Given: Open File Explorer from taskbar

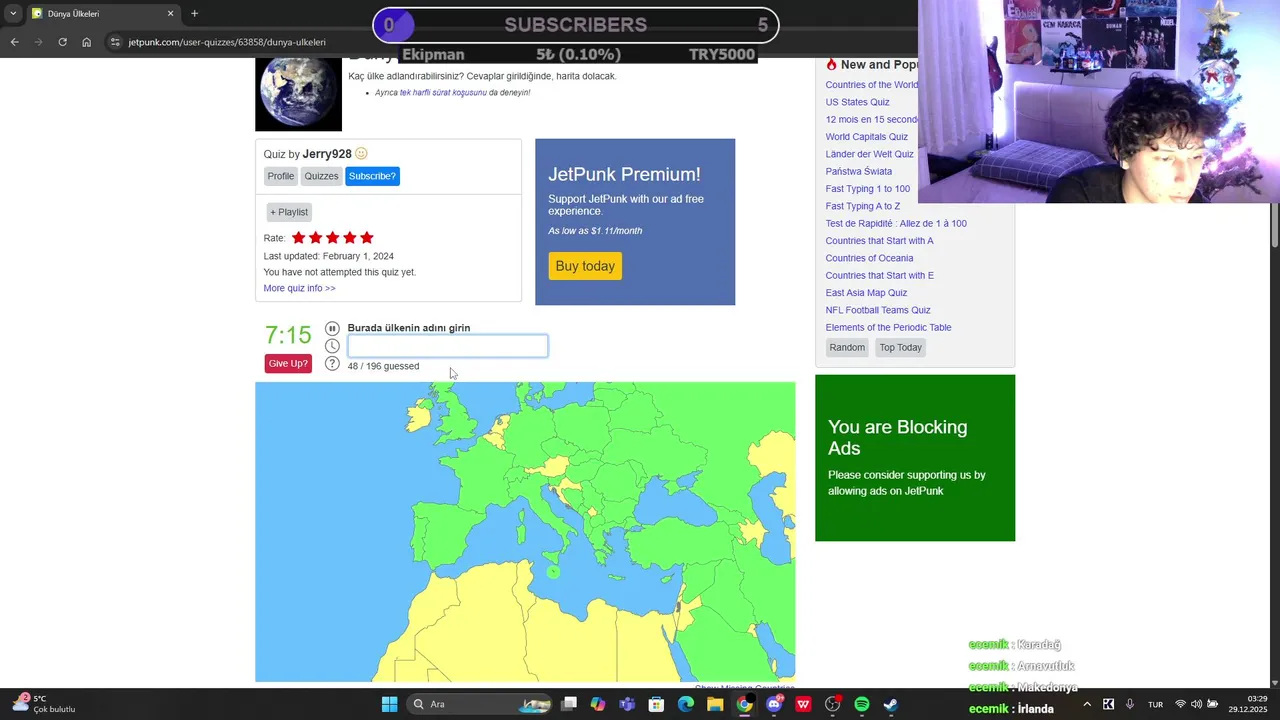Looking at the screenshot, I should (x=715, y=704).
